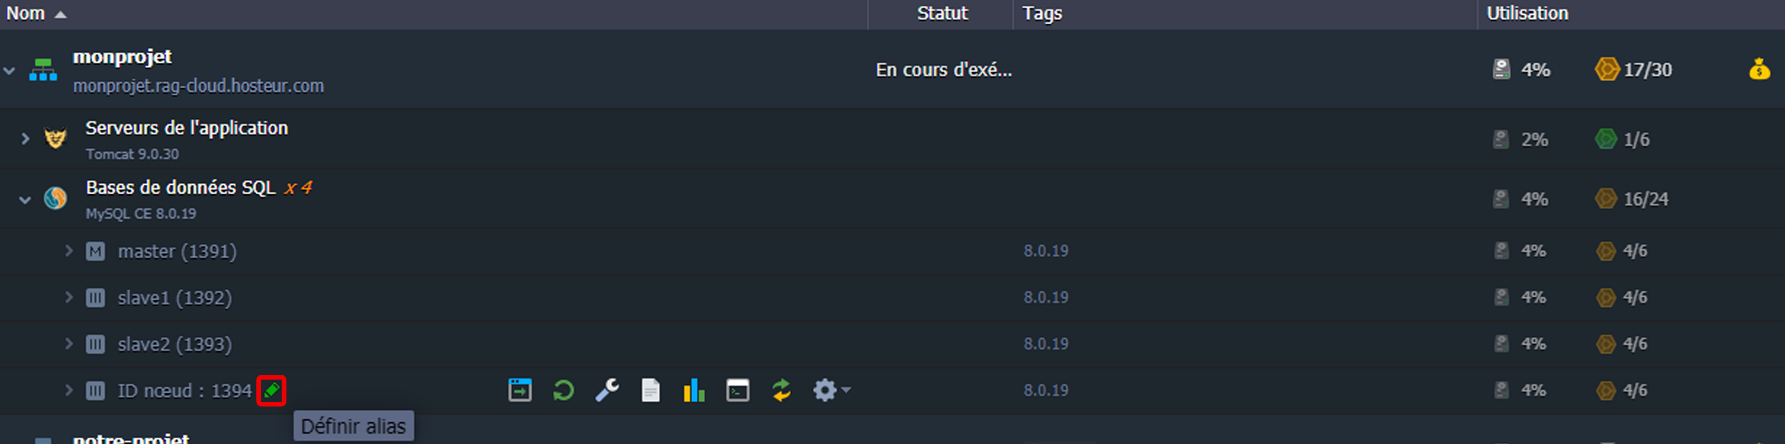Expand slave1 (1392) node details
Image resolution: width=1785 pixels, height=444 pixels.
tap(68, 297)
